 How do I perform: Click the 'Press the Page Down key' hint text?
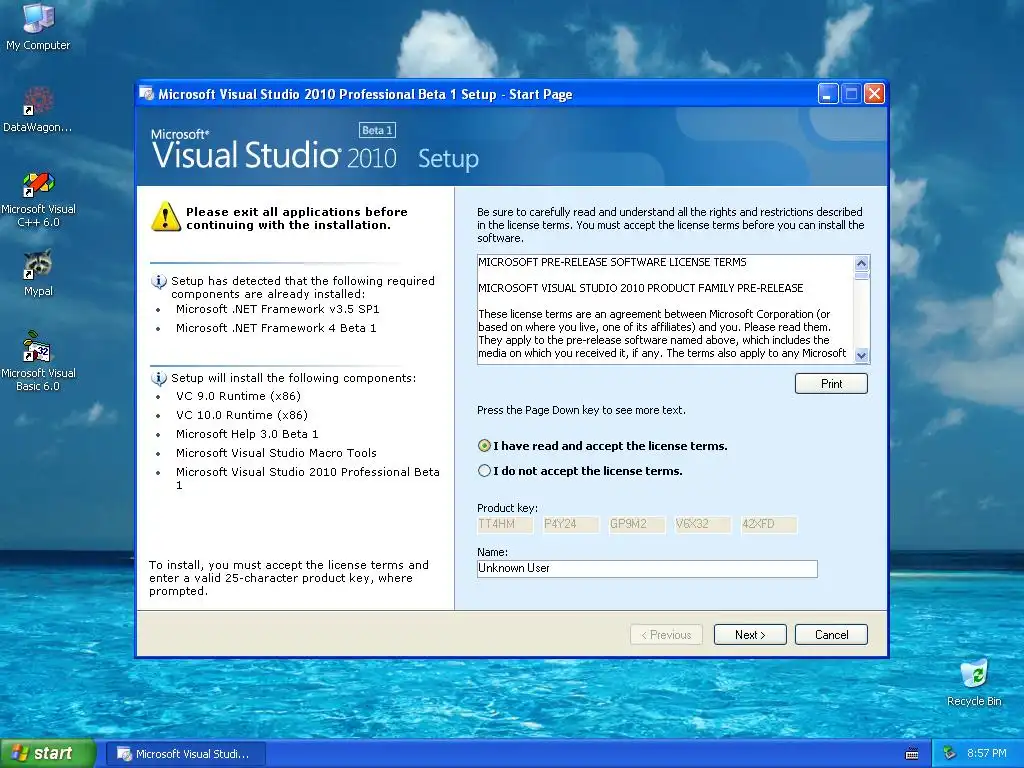(581, 411)
